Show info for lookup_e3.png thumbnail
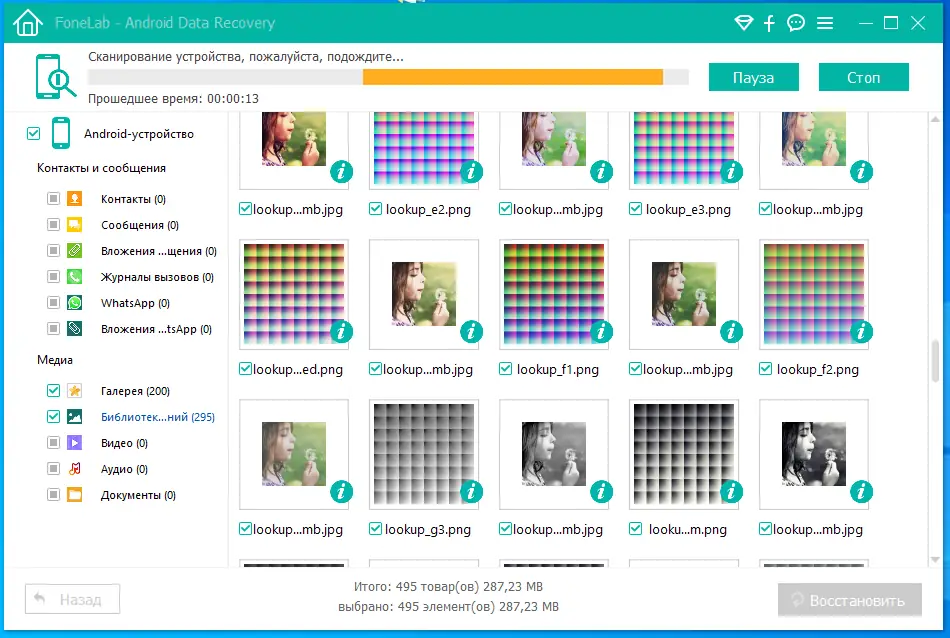 click(x=731, y=172)
